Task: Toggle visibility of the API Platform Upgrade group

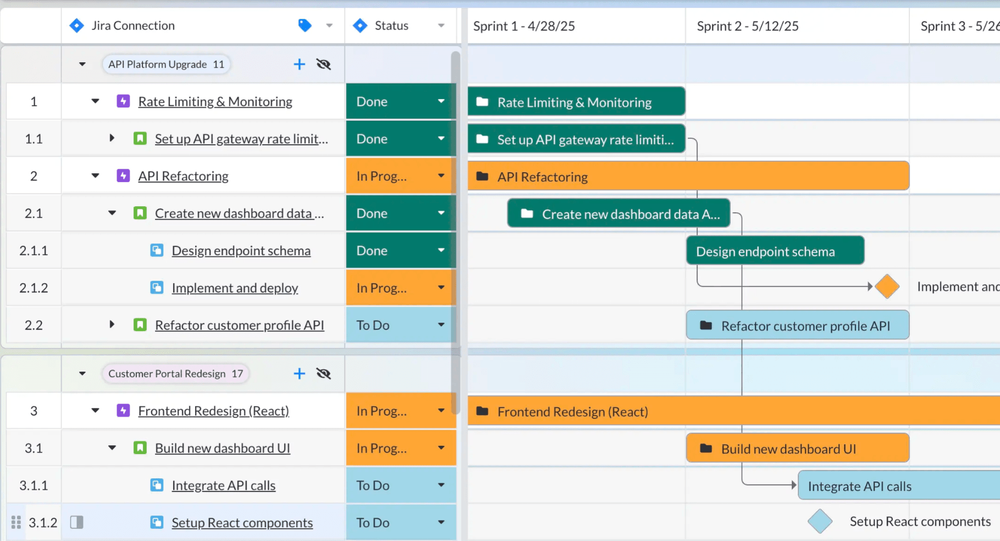Action: coord(323,64)
